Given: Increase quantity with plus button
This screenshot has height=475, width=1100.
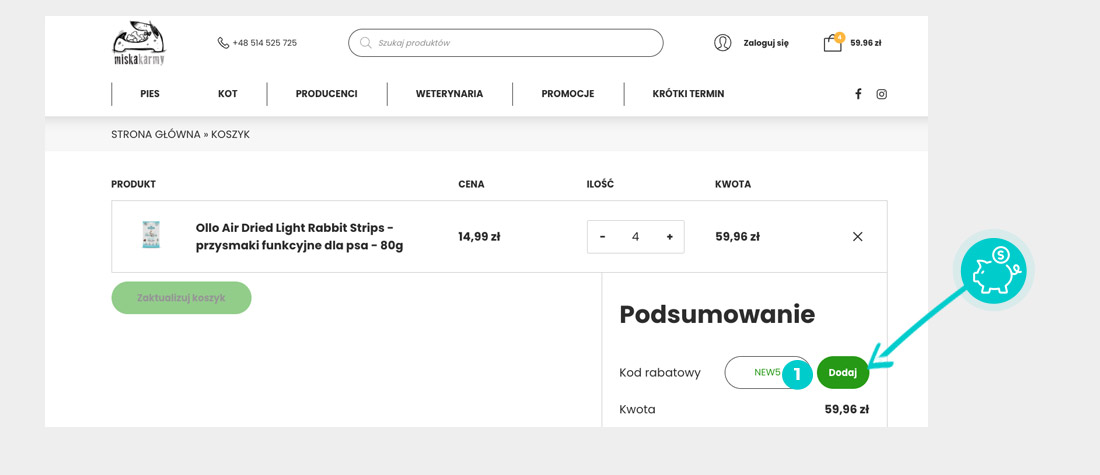Looking at the screenshot, I should pyautogui.click(x=669, y=237).
